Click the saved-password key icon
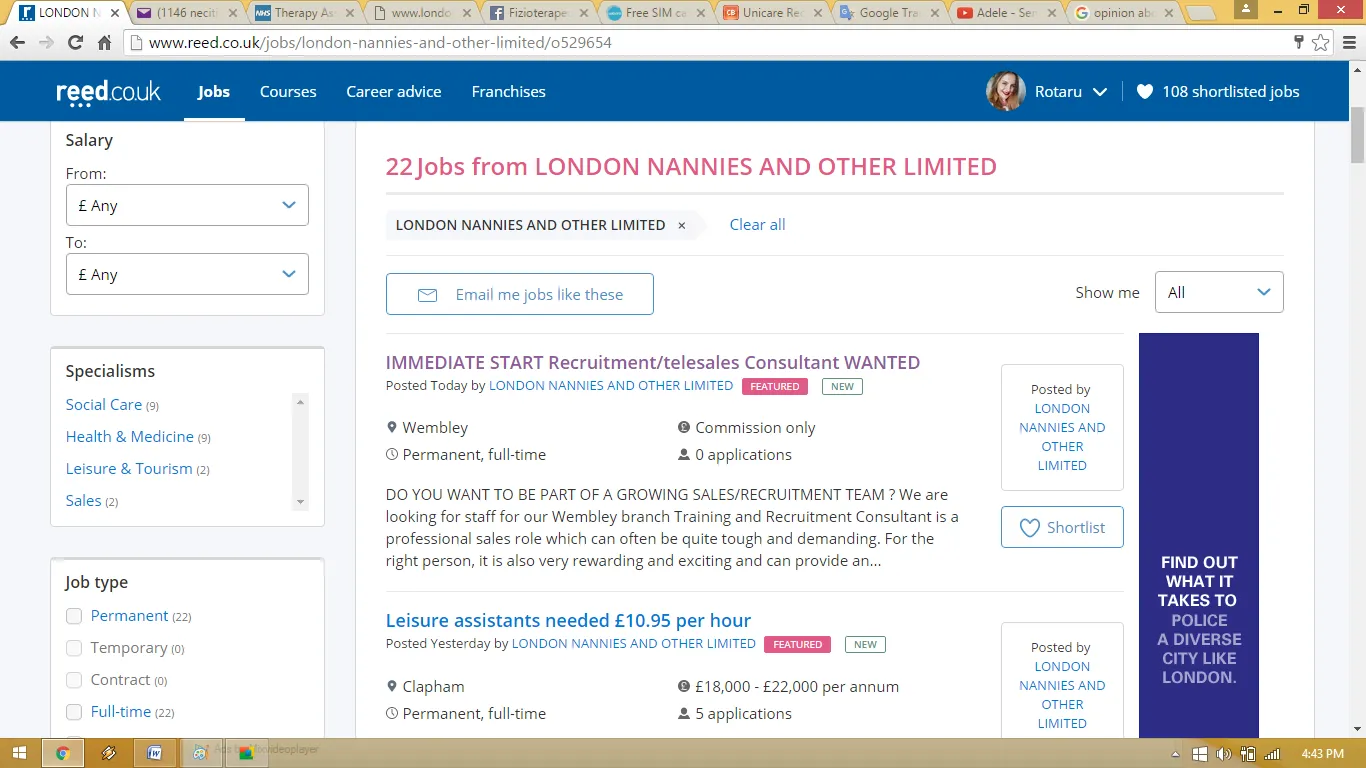1366x768 pixels. click(1298, 42)
